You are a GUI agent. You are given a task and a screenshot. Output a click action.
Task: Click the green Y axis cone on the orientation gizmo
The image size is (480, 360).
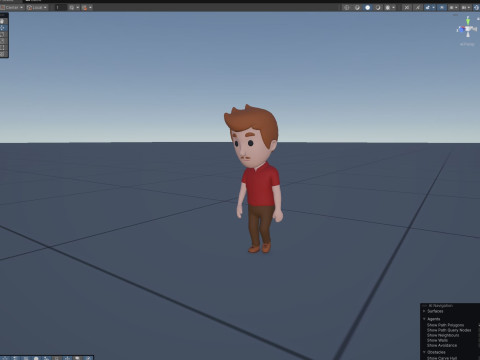[468, 22]
